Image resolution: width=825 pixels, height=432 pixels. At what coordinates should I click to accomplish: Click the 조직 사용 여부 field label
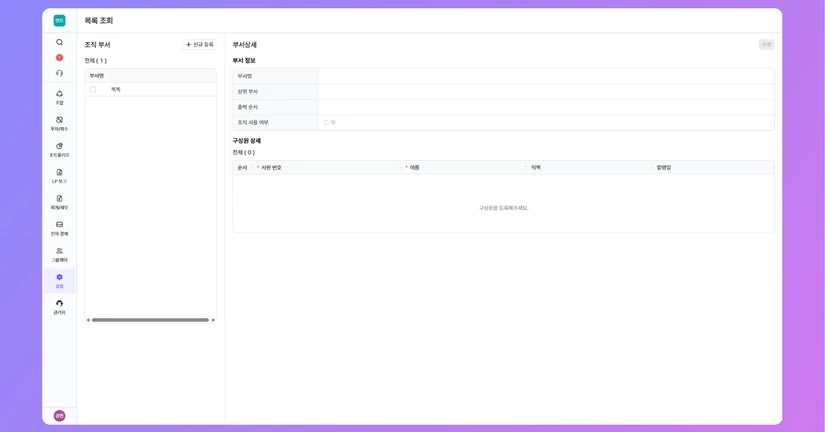(253, 123)
